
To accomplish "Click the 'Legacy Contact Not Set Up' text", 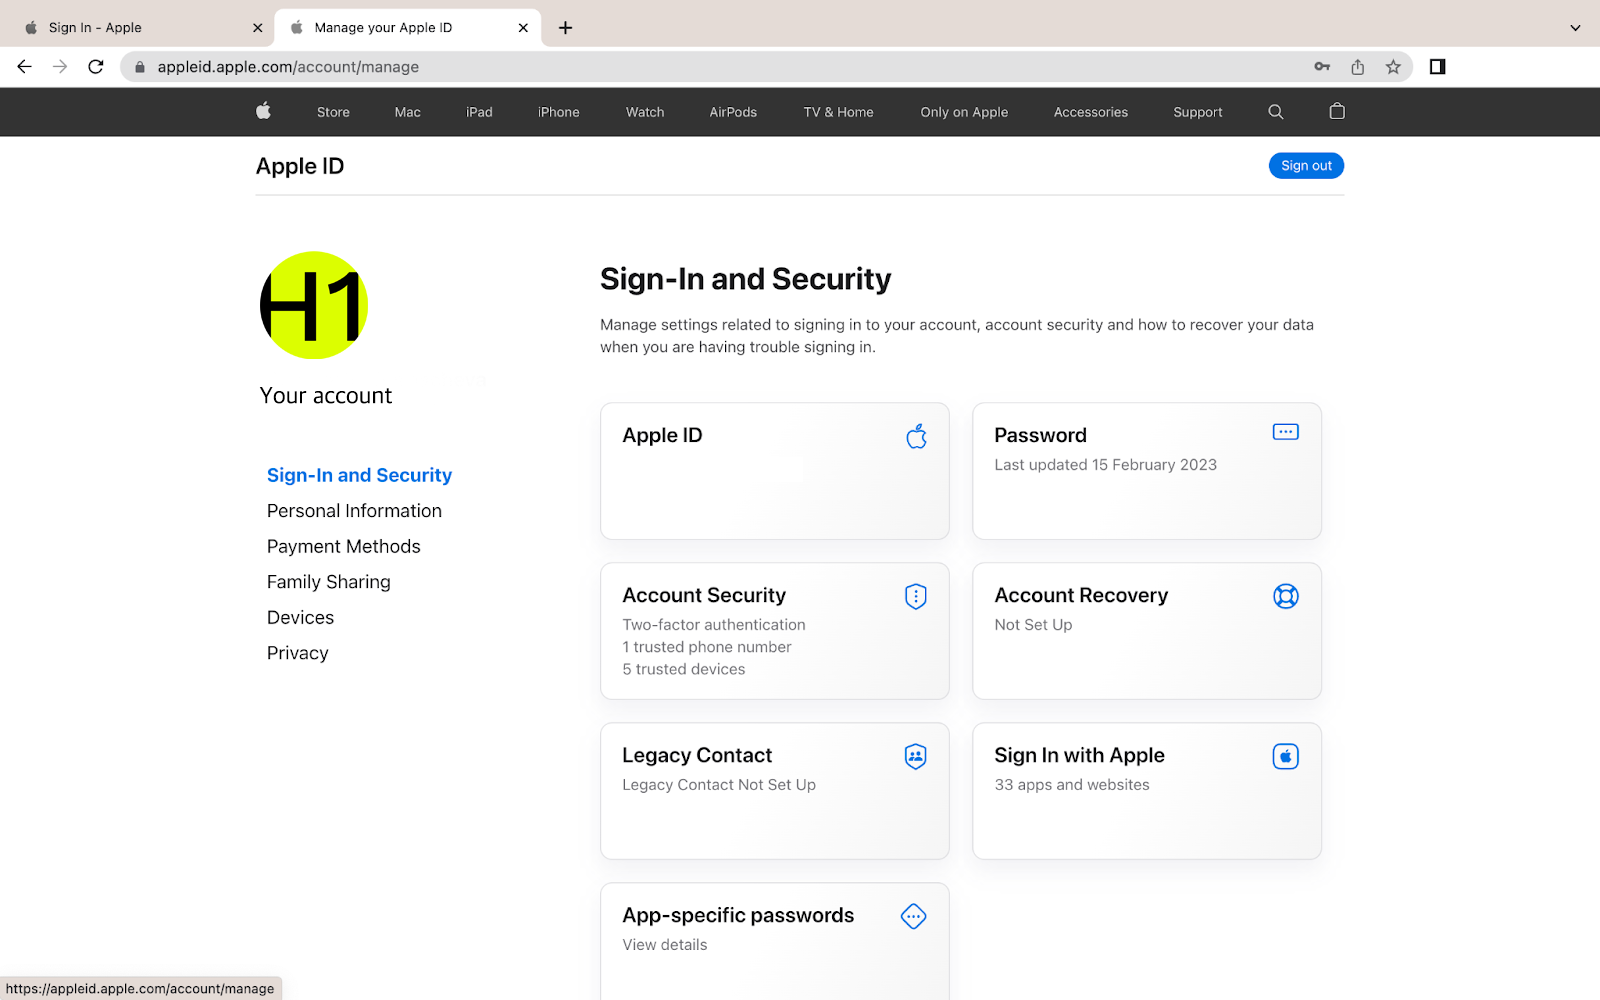I will (719, 785).
